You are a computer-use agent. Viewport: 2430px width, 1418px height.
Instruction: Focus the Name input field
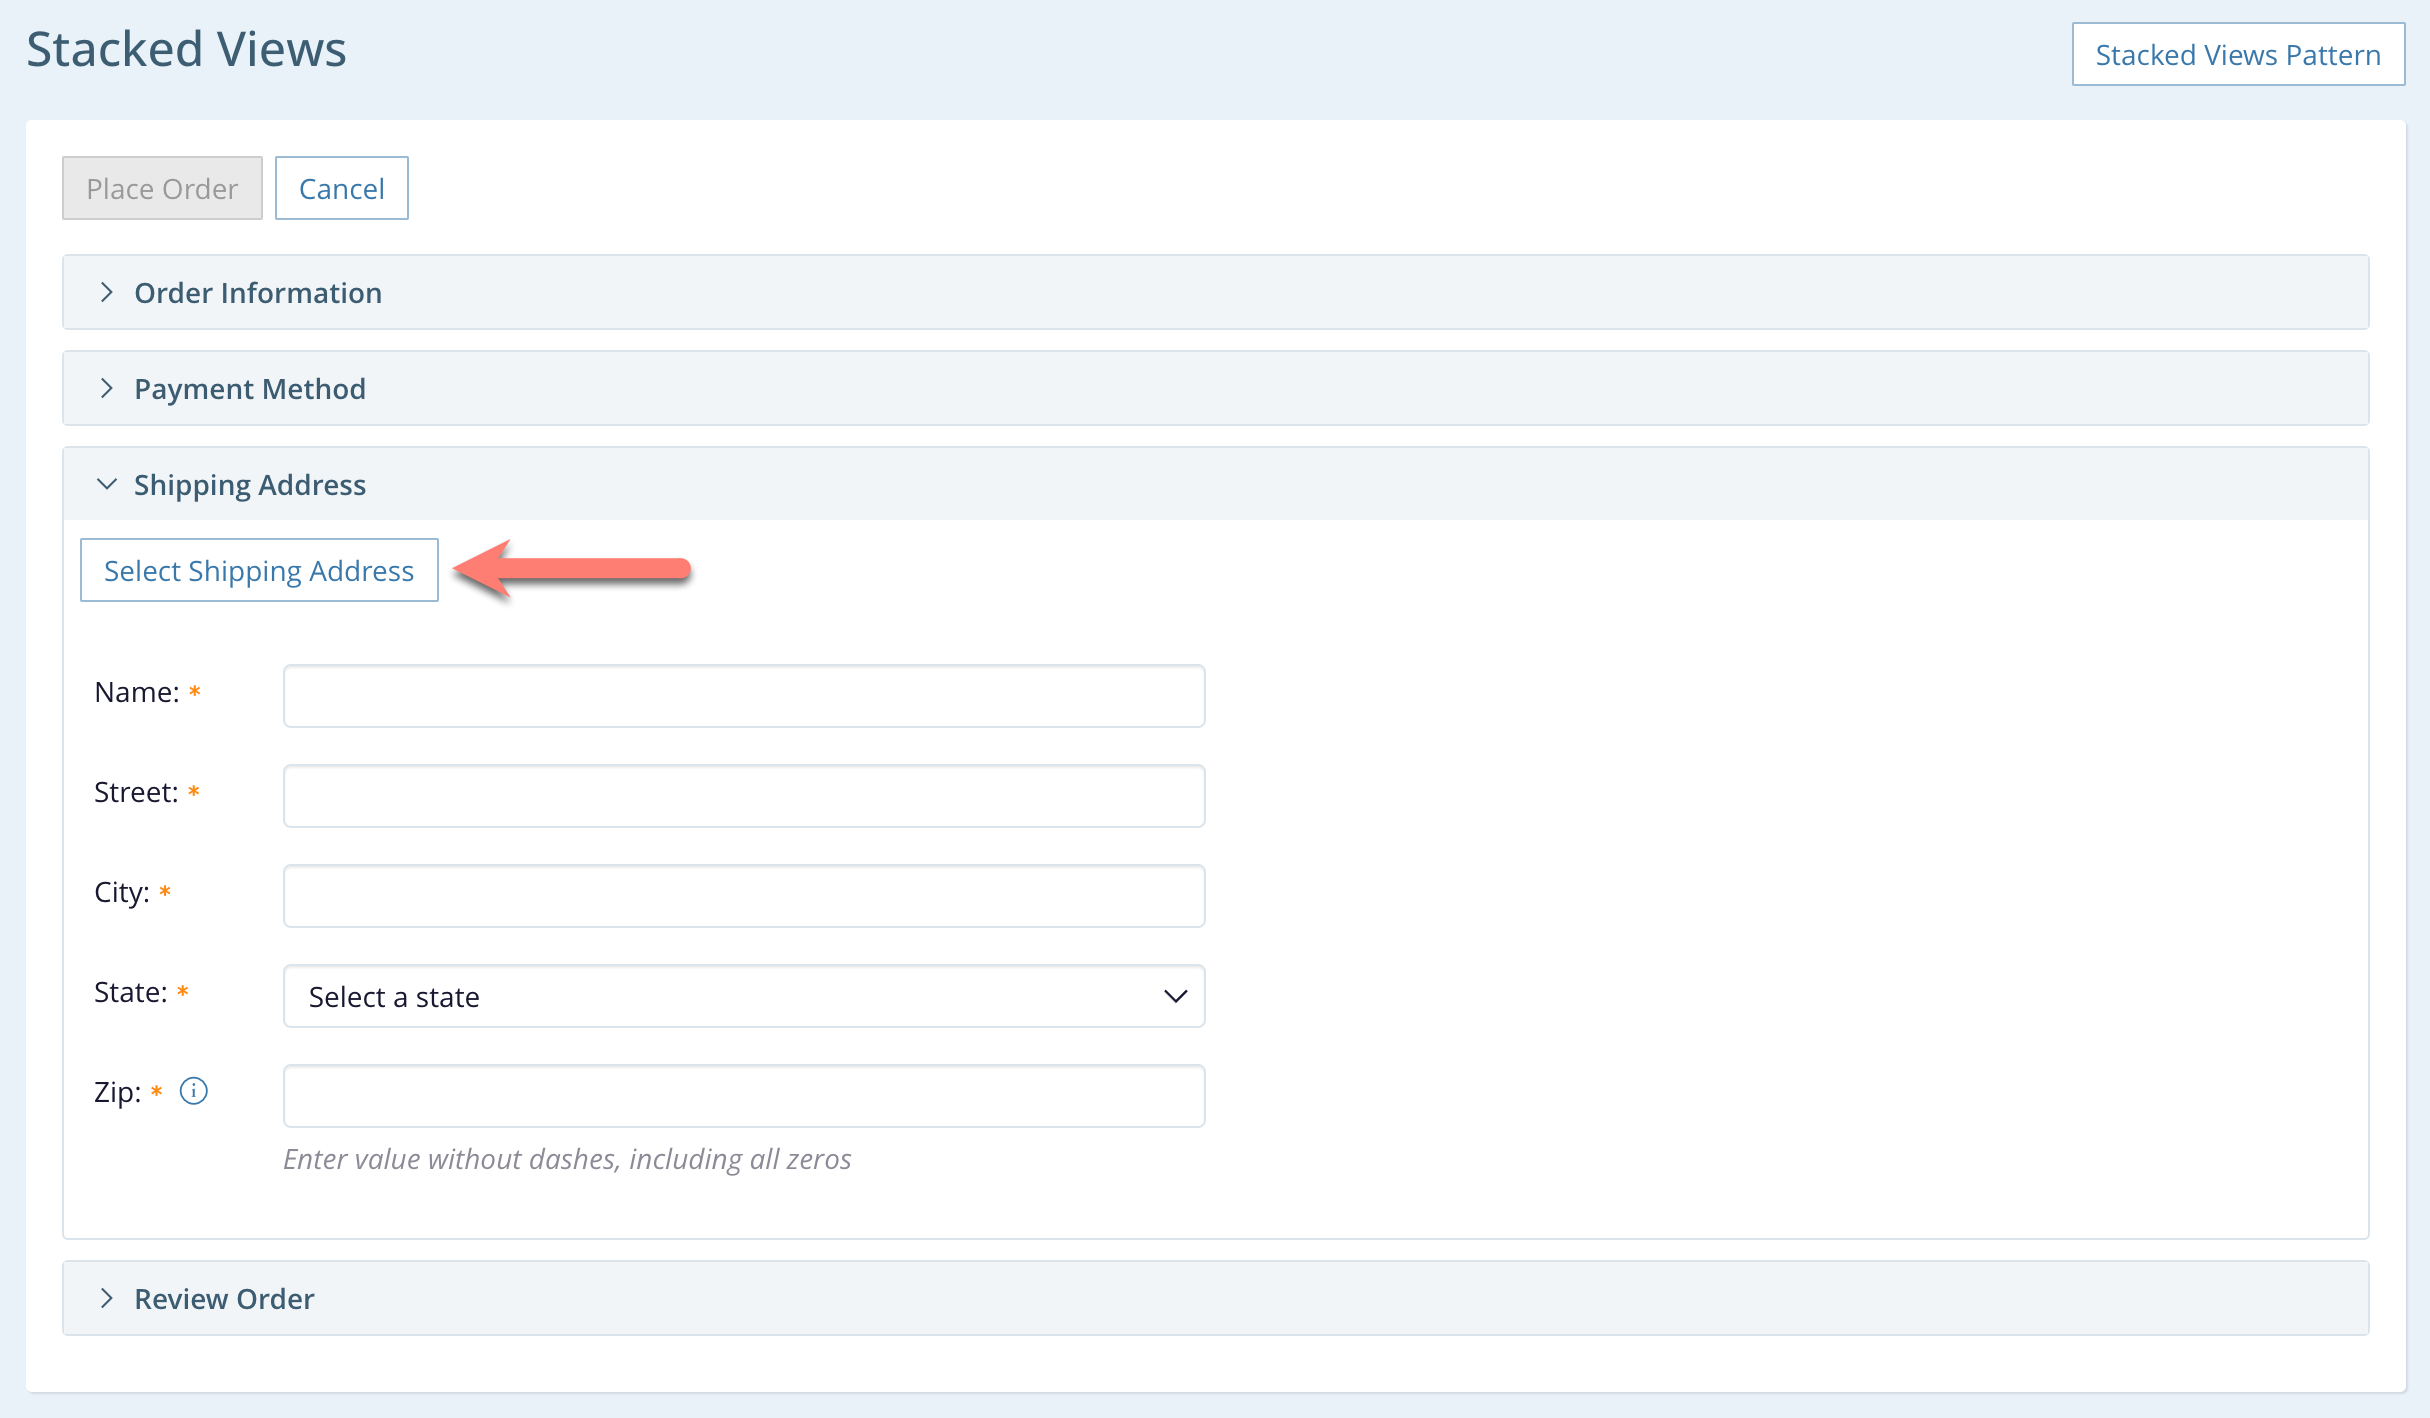tap(743, 696)
